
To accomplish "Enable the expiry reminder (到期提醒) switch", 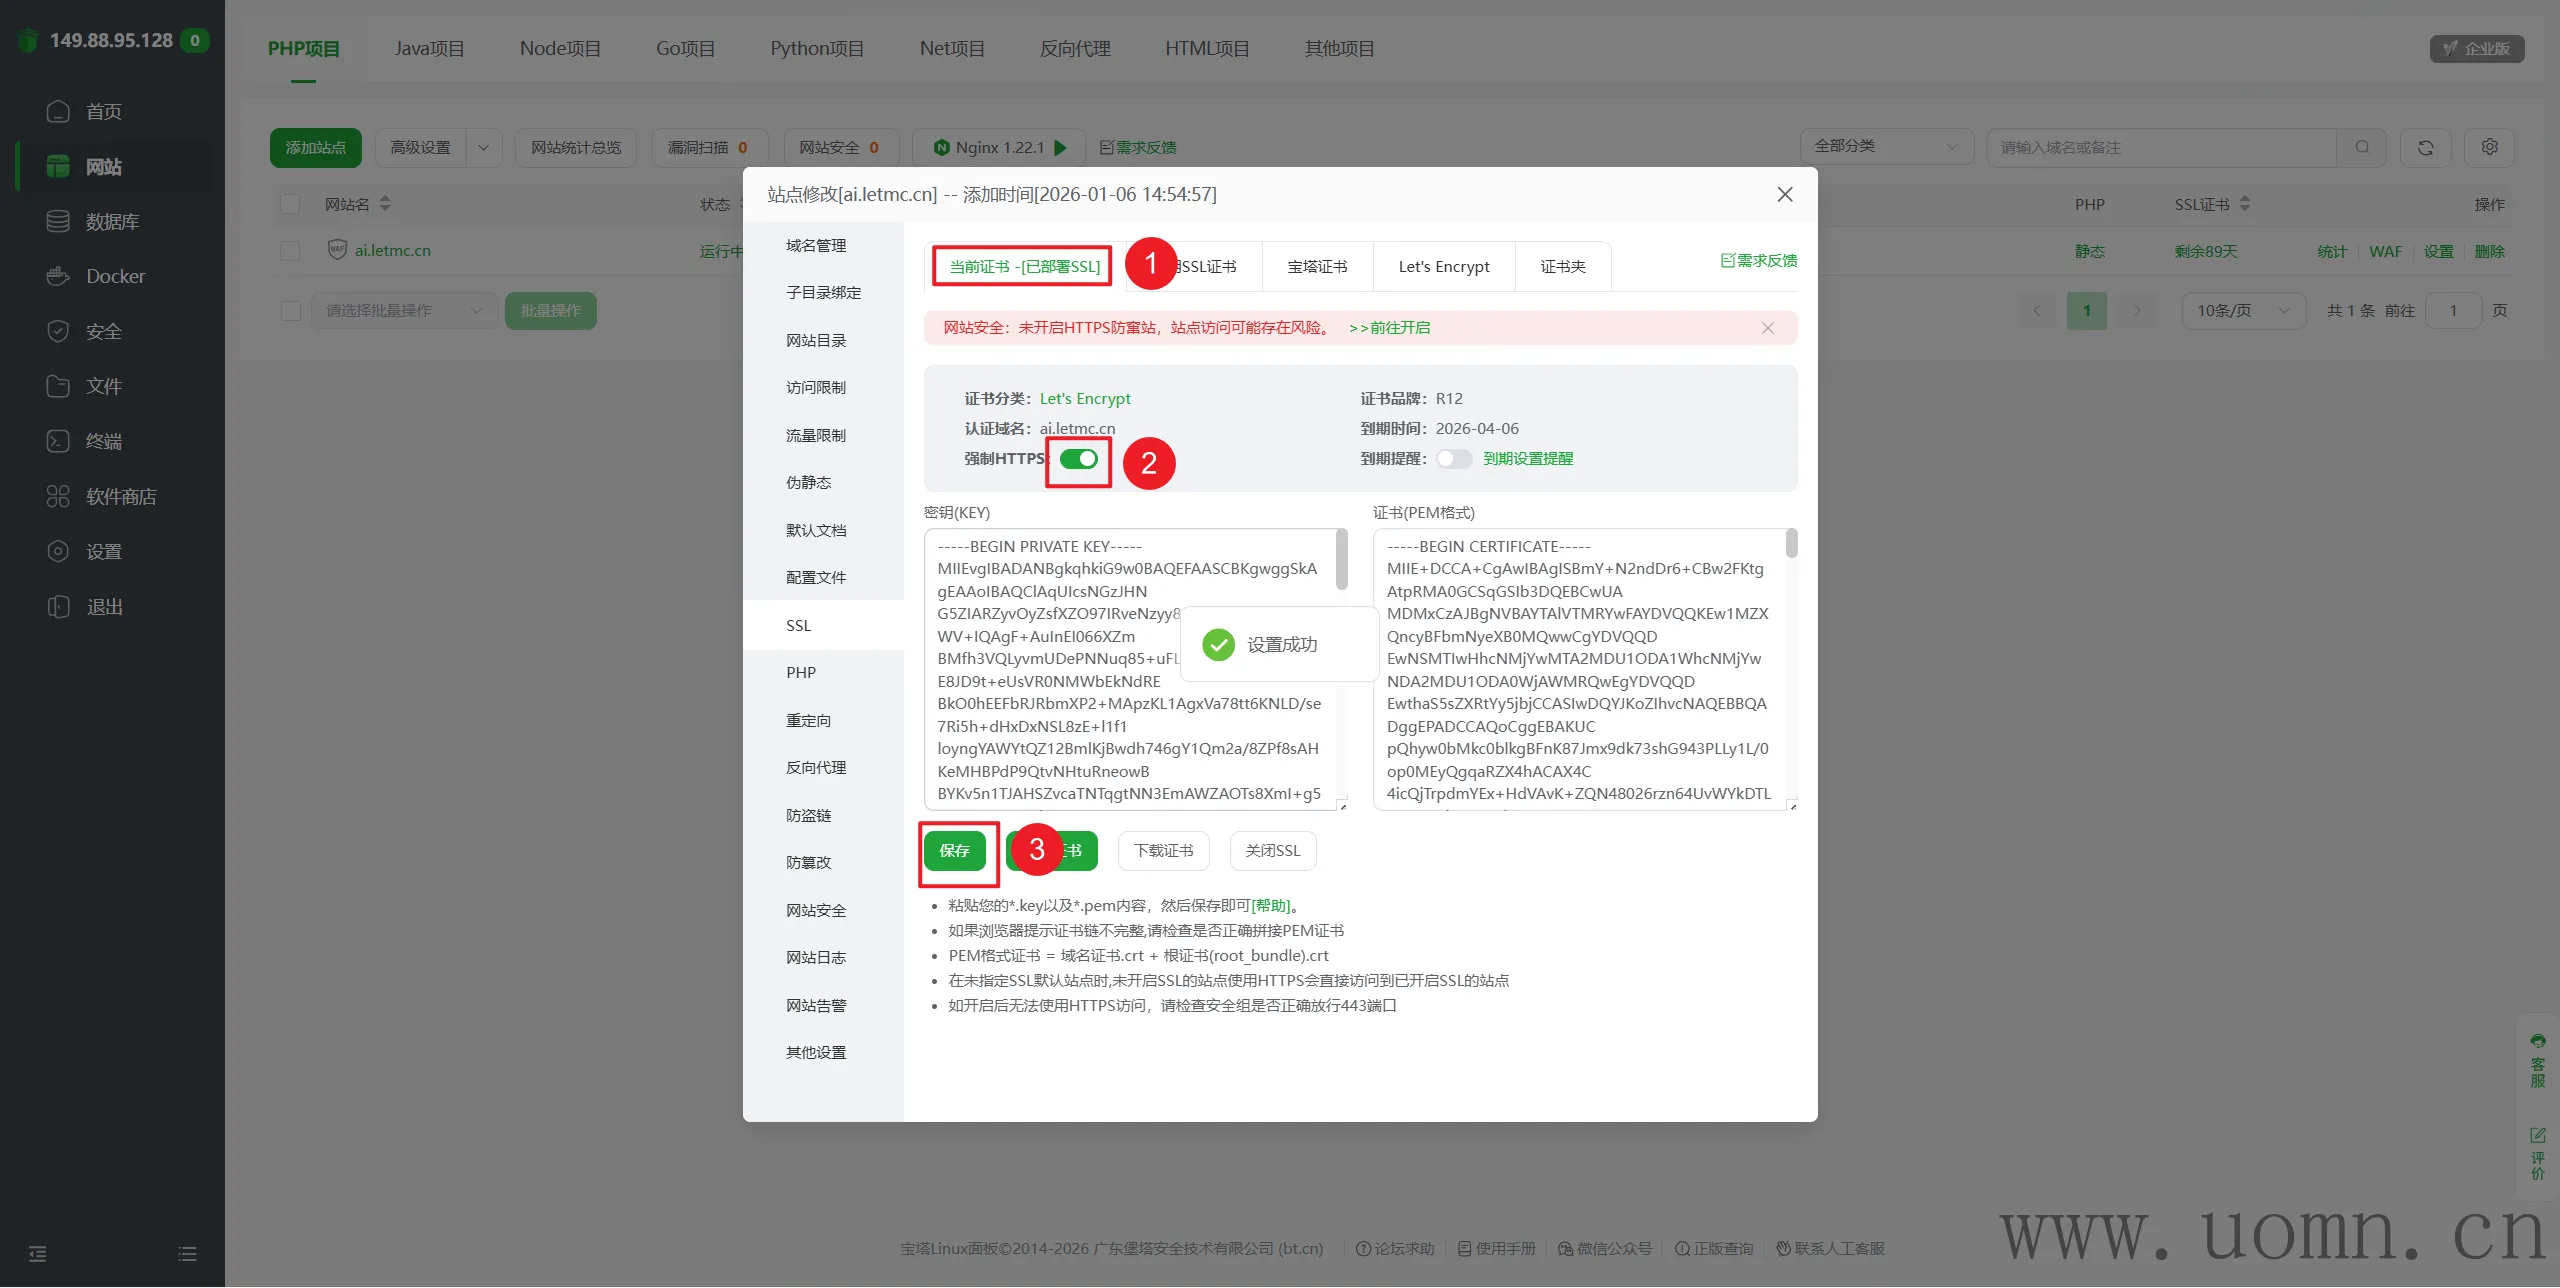I will [1454, 459].
